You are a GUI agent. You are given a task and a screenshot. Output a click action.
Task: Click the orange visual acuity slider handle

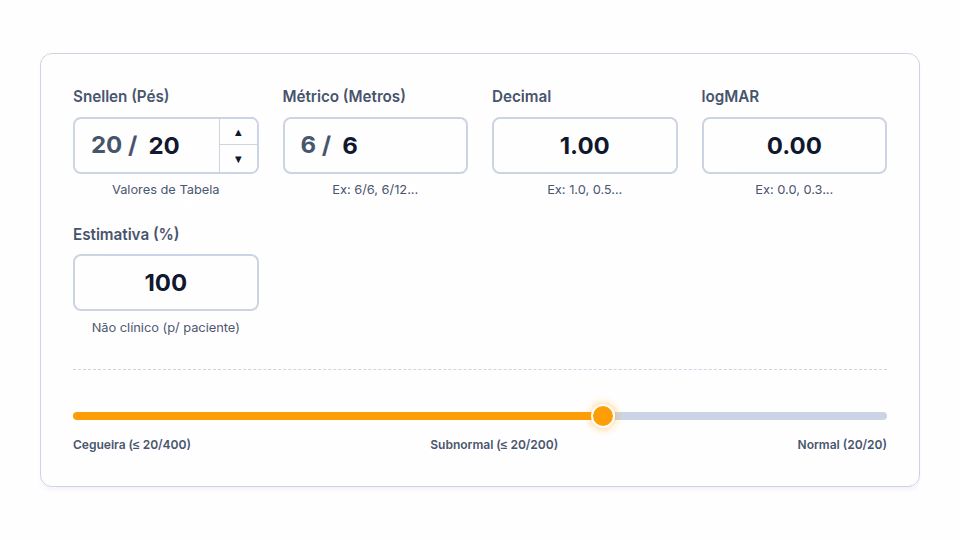[x=603, y=416]
